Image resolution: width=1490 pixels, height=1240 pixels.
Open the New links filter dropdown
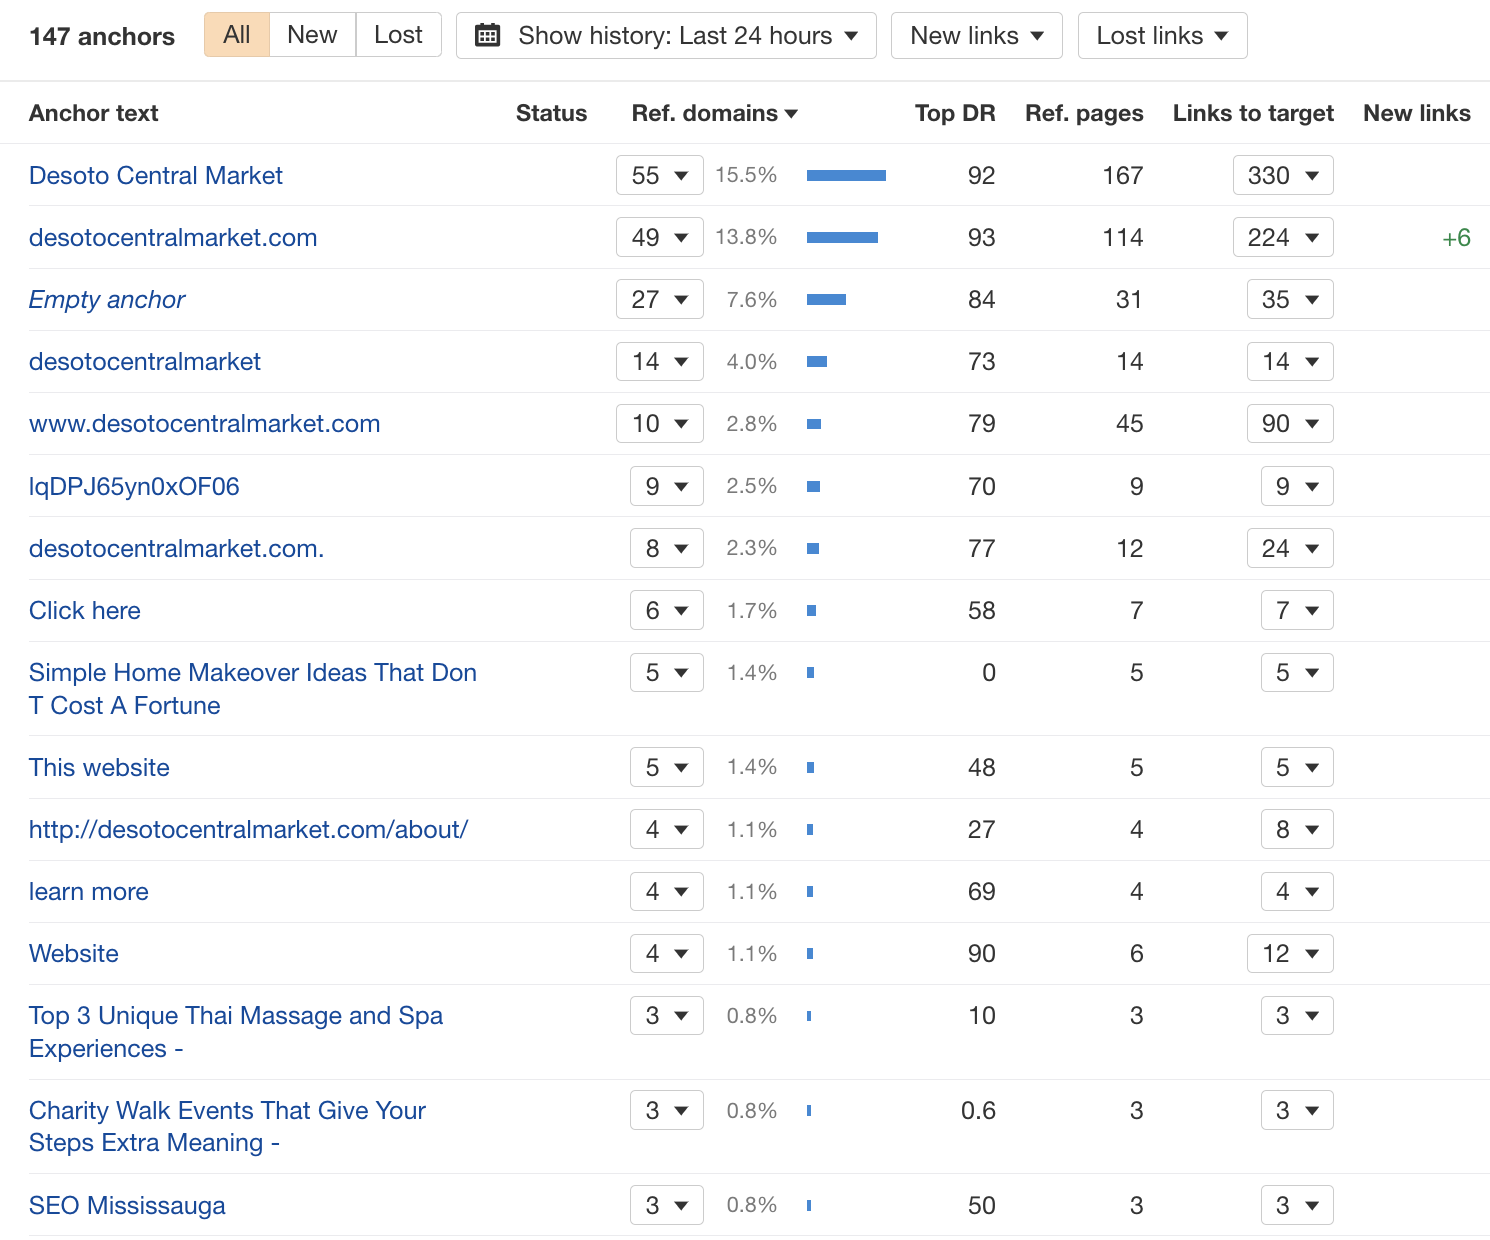977,36
